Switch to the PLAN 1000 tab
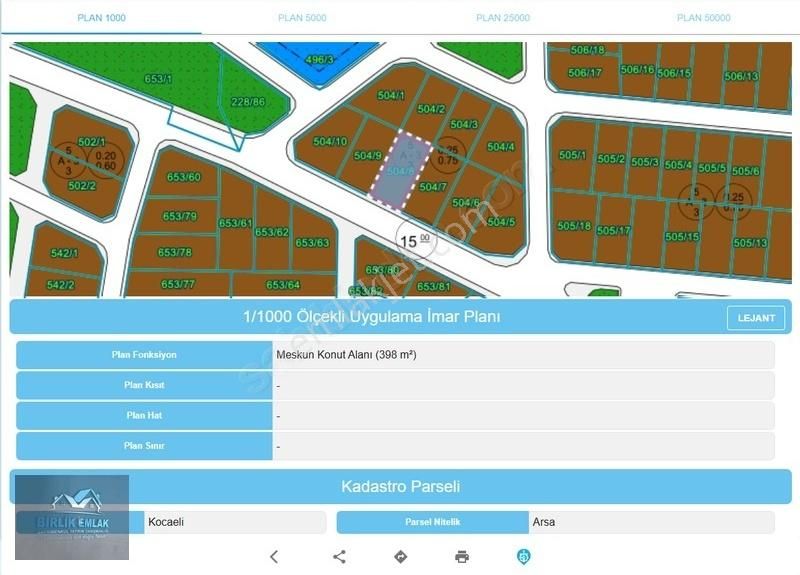 click(x=102, y=18)
